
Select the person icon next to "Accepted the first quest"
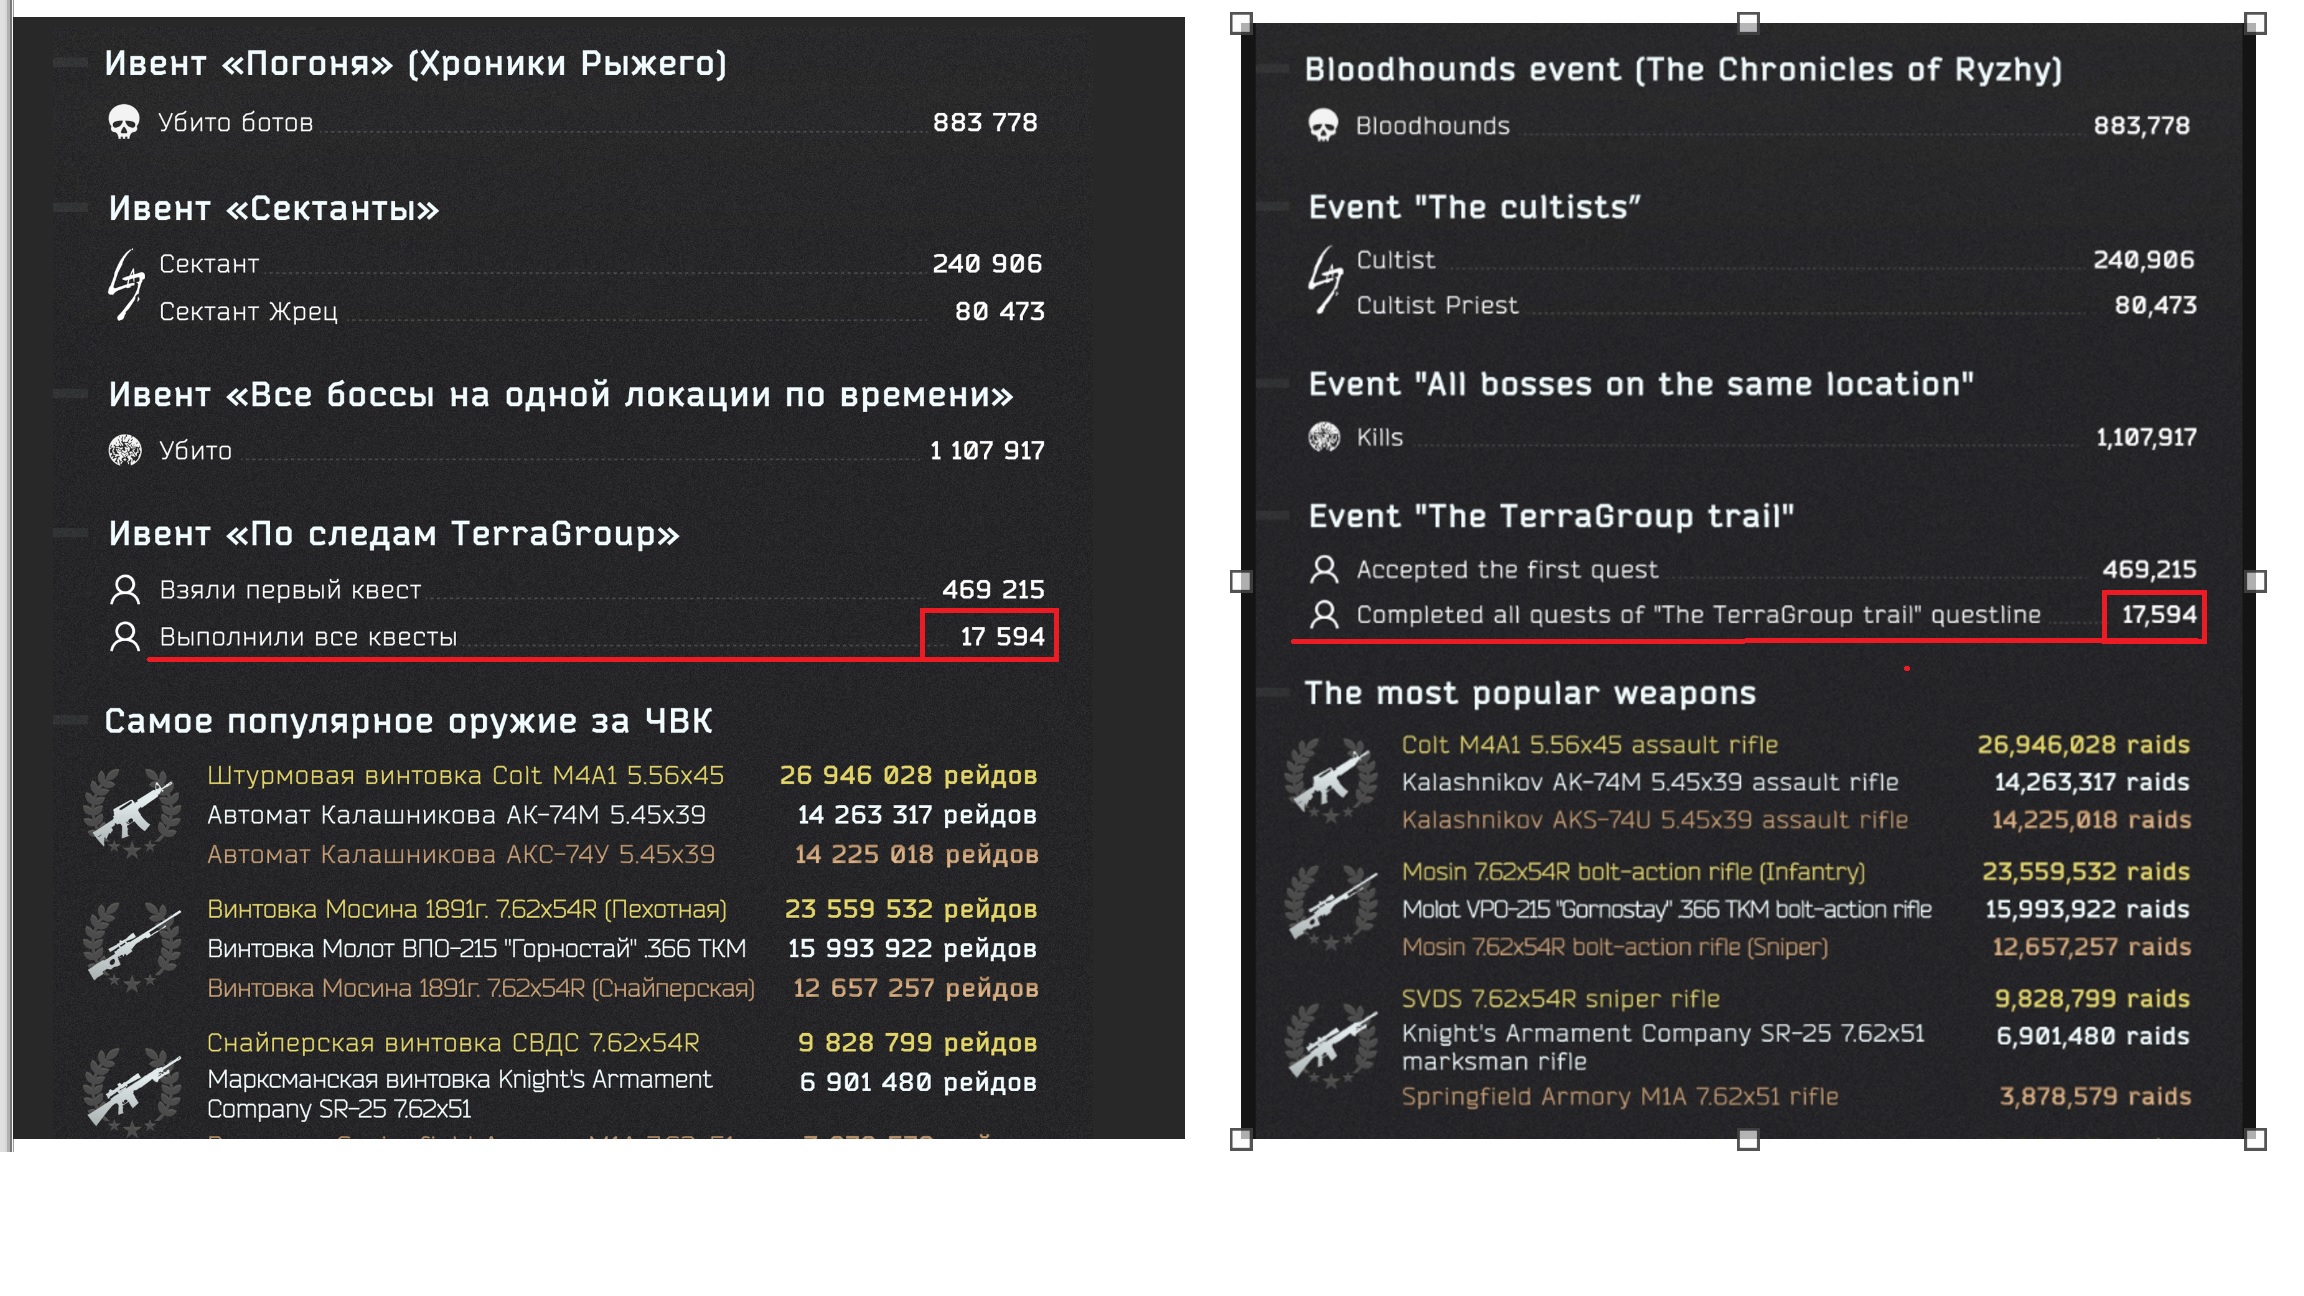coord(1324,569)
